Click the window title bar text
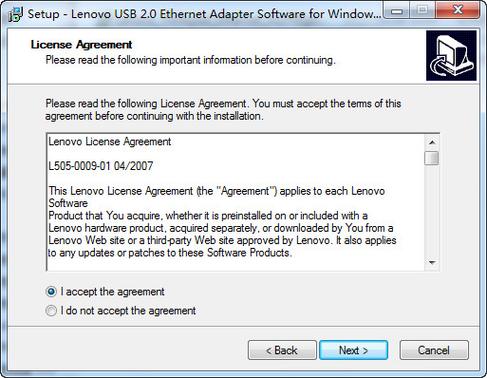487x378 pixels. (204, 14)
